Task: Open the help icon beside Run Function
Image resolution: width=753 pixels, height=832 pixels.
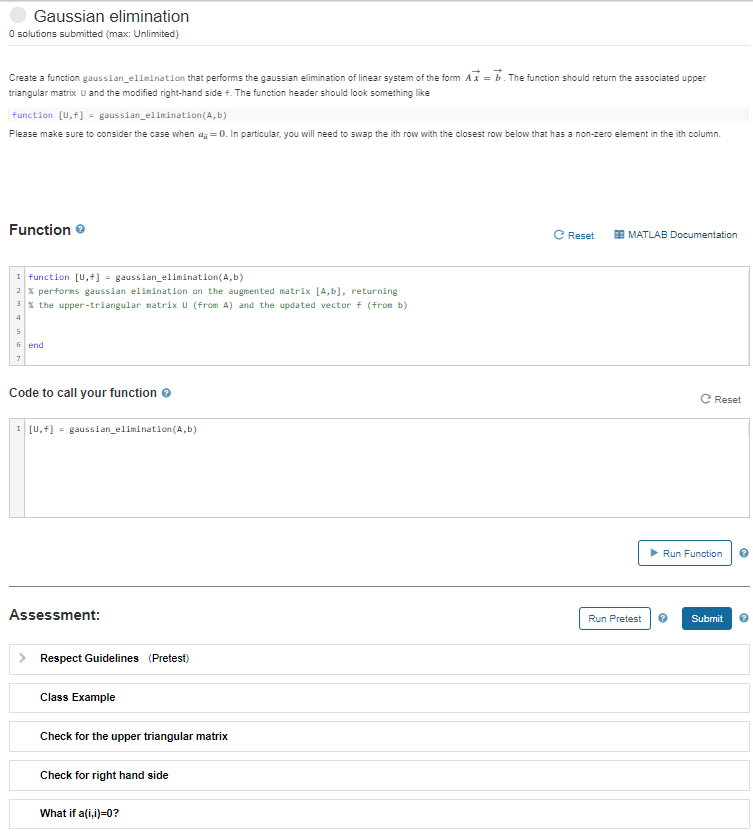Action: click(744, 553)
